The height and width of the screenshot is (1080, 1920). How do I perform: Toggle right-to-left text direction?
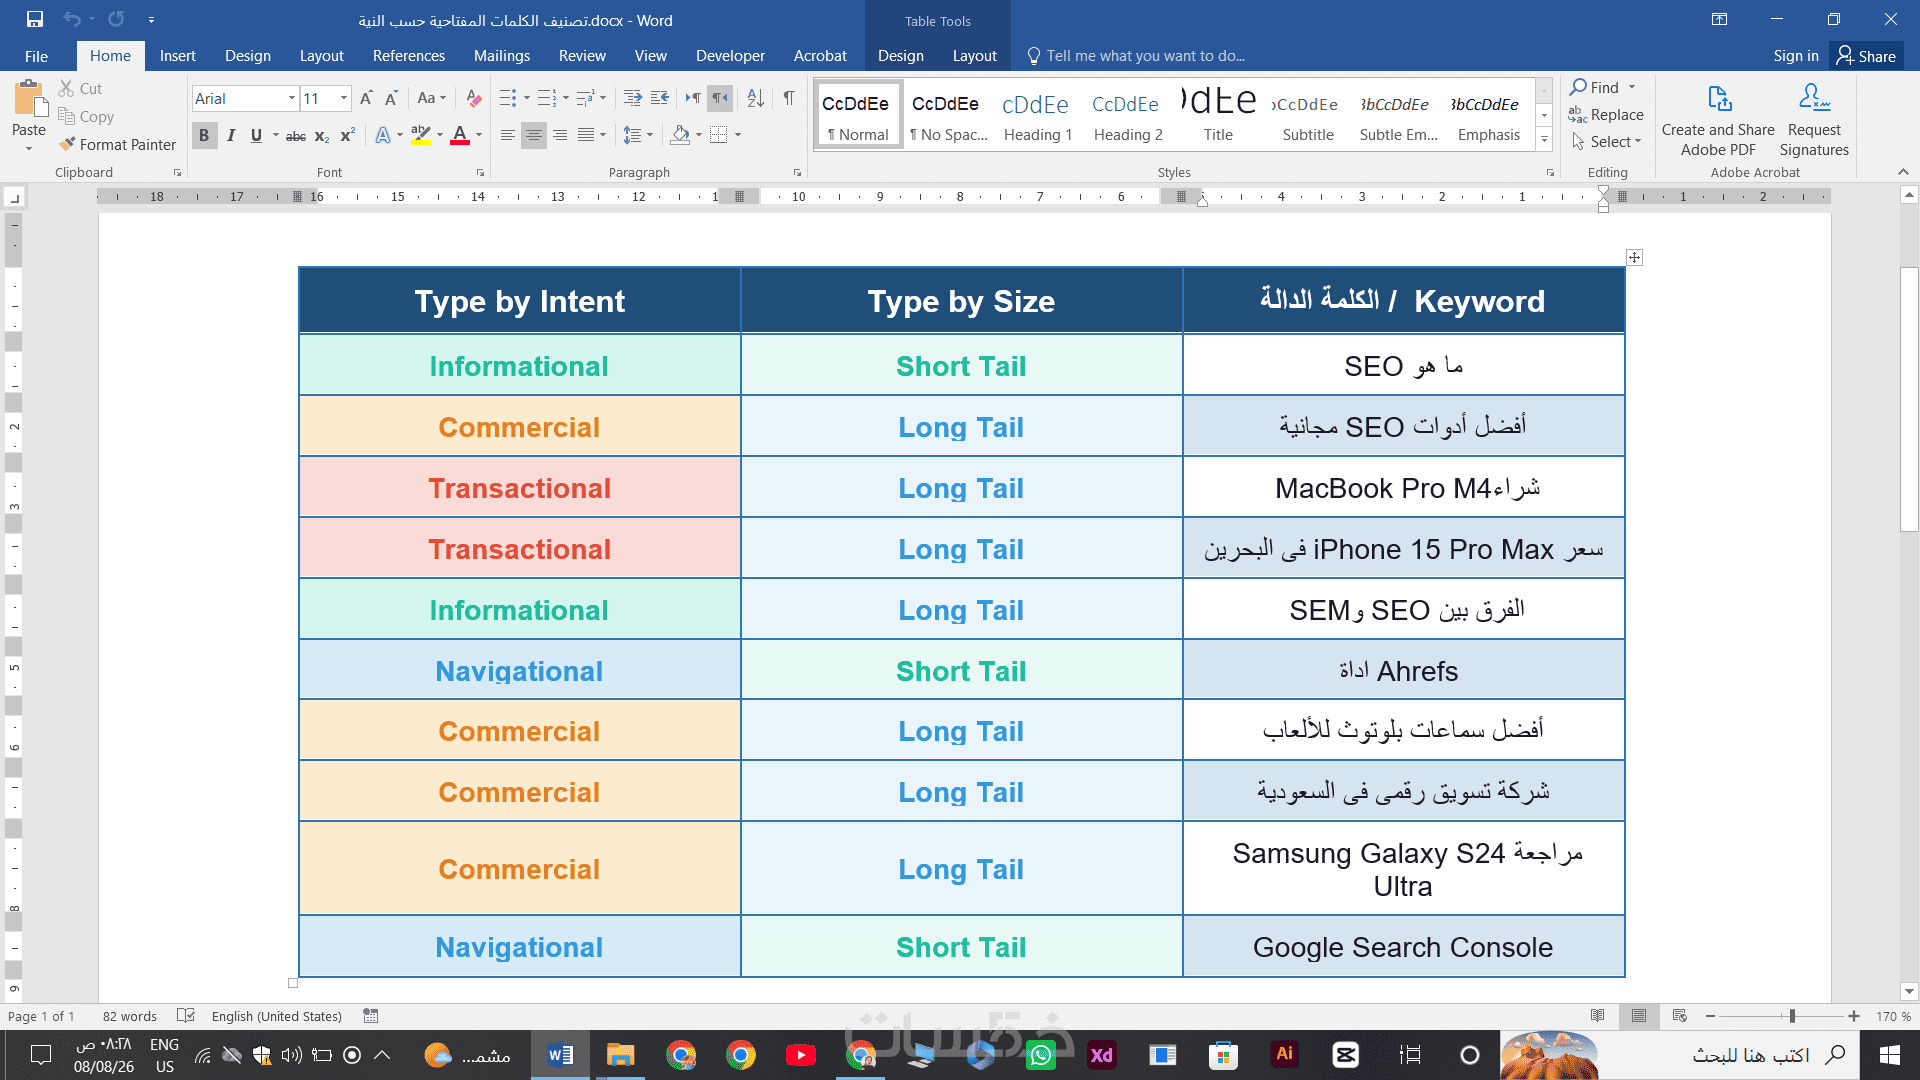(x=720, y=98)
